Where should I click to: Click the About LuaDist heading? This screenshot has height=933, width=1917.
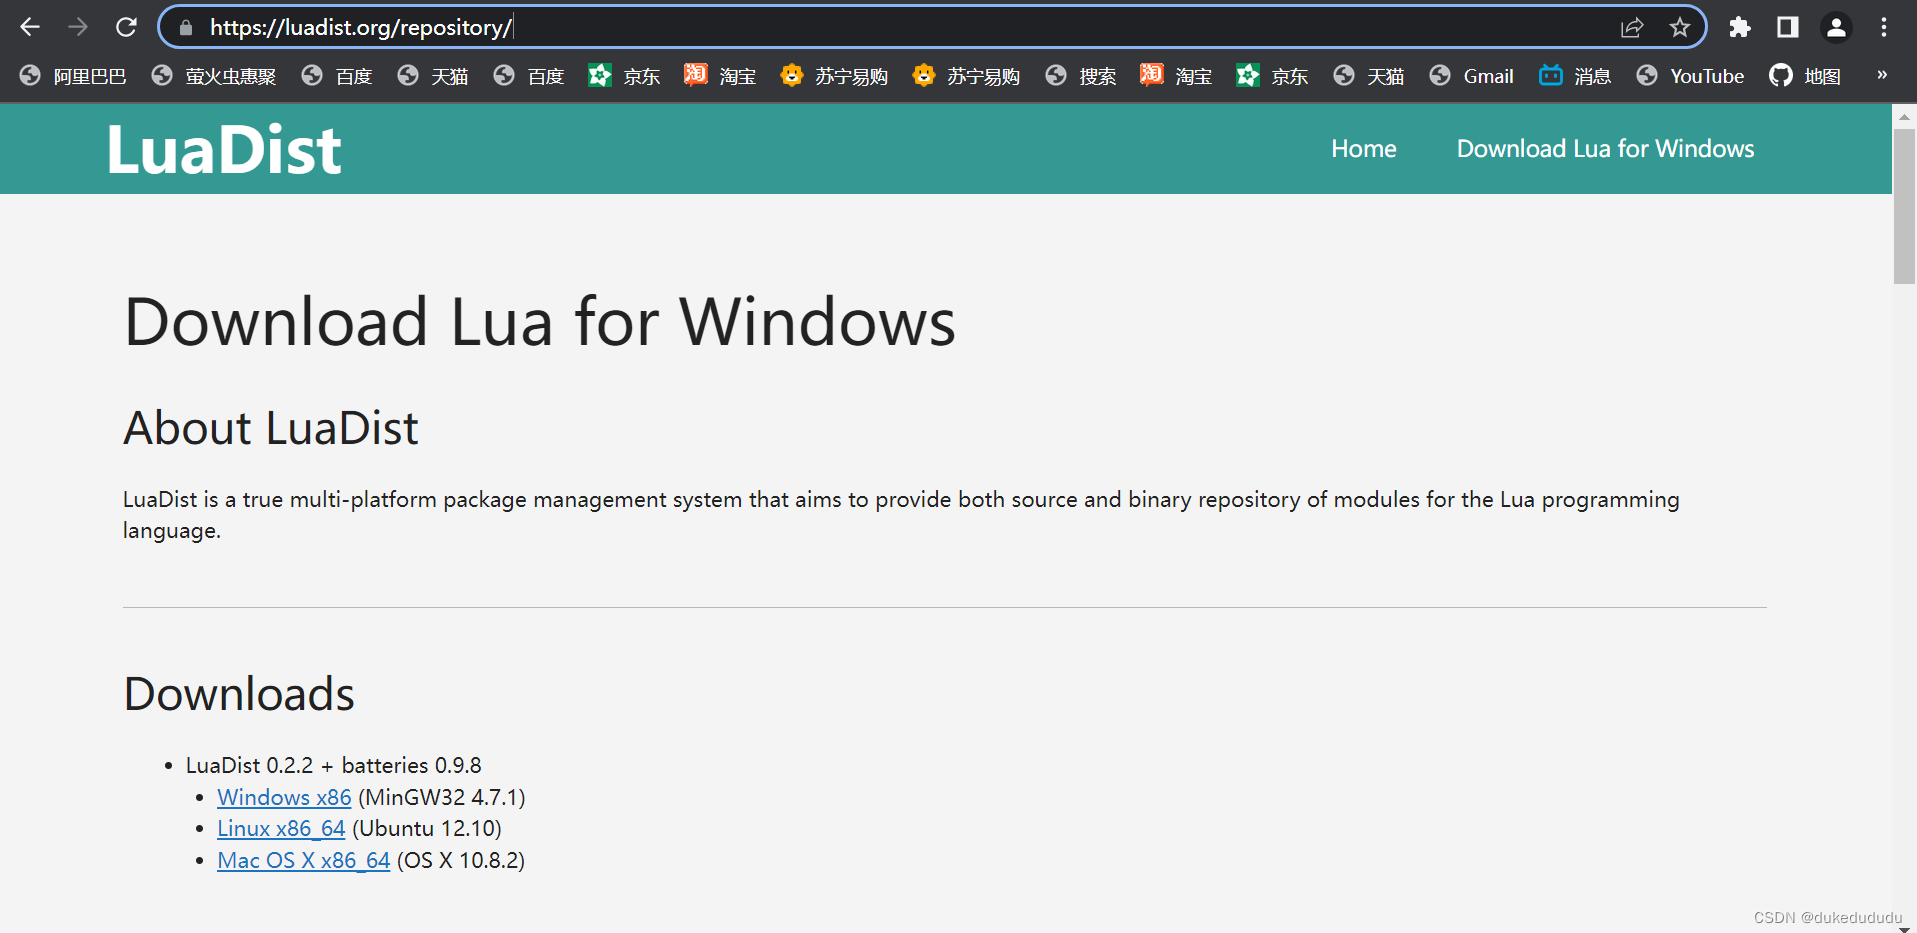(271, 428)
